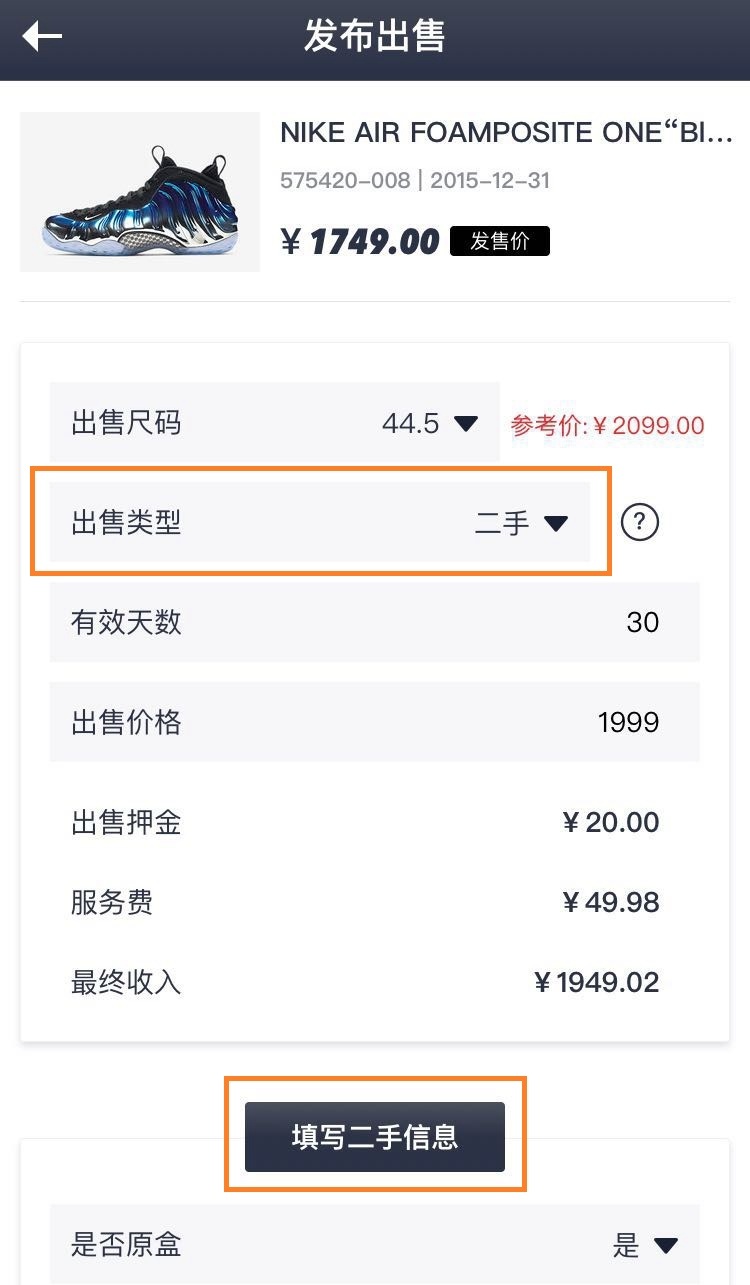This screenshot has height=1285, width=750.
Task: Open the Foamposite shoe thumbnail
Action: coord(140,192)
